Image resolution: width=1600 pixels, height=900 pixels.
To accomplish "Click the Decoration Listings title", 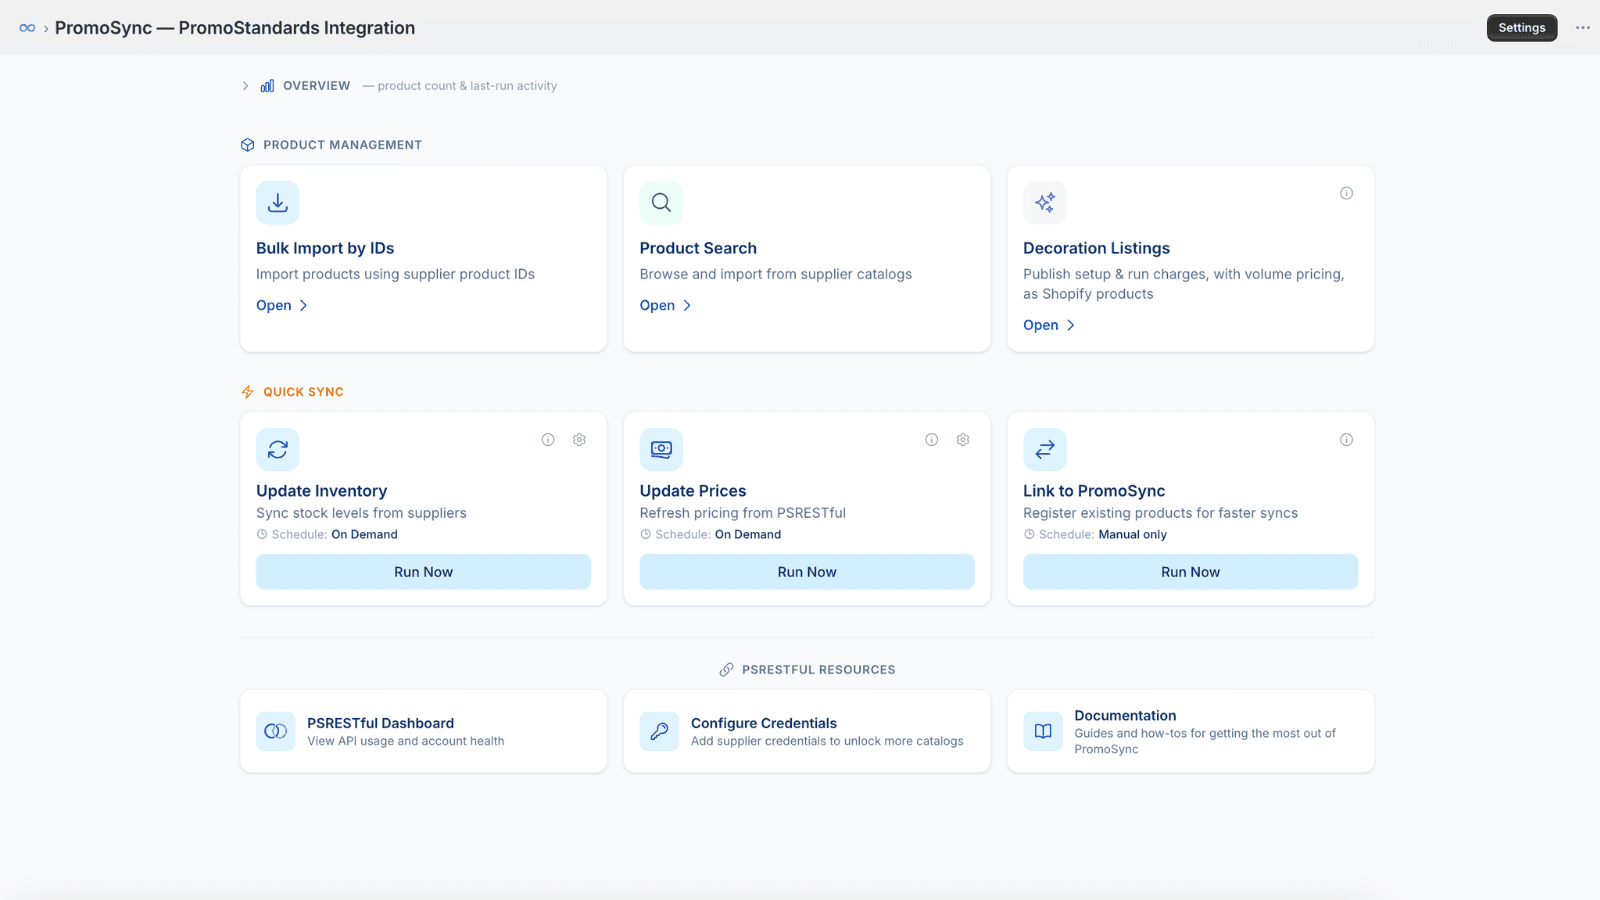I will pos(1096,248).
